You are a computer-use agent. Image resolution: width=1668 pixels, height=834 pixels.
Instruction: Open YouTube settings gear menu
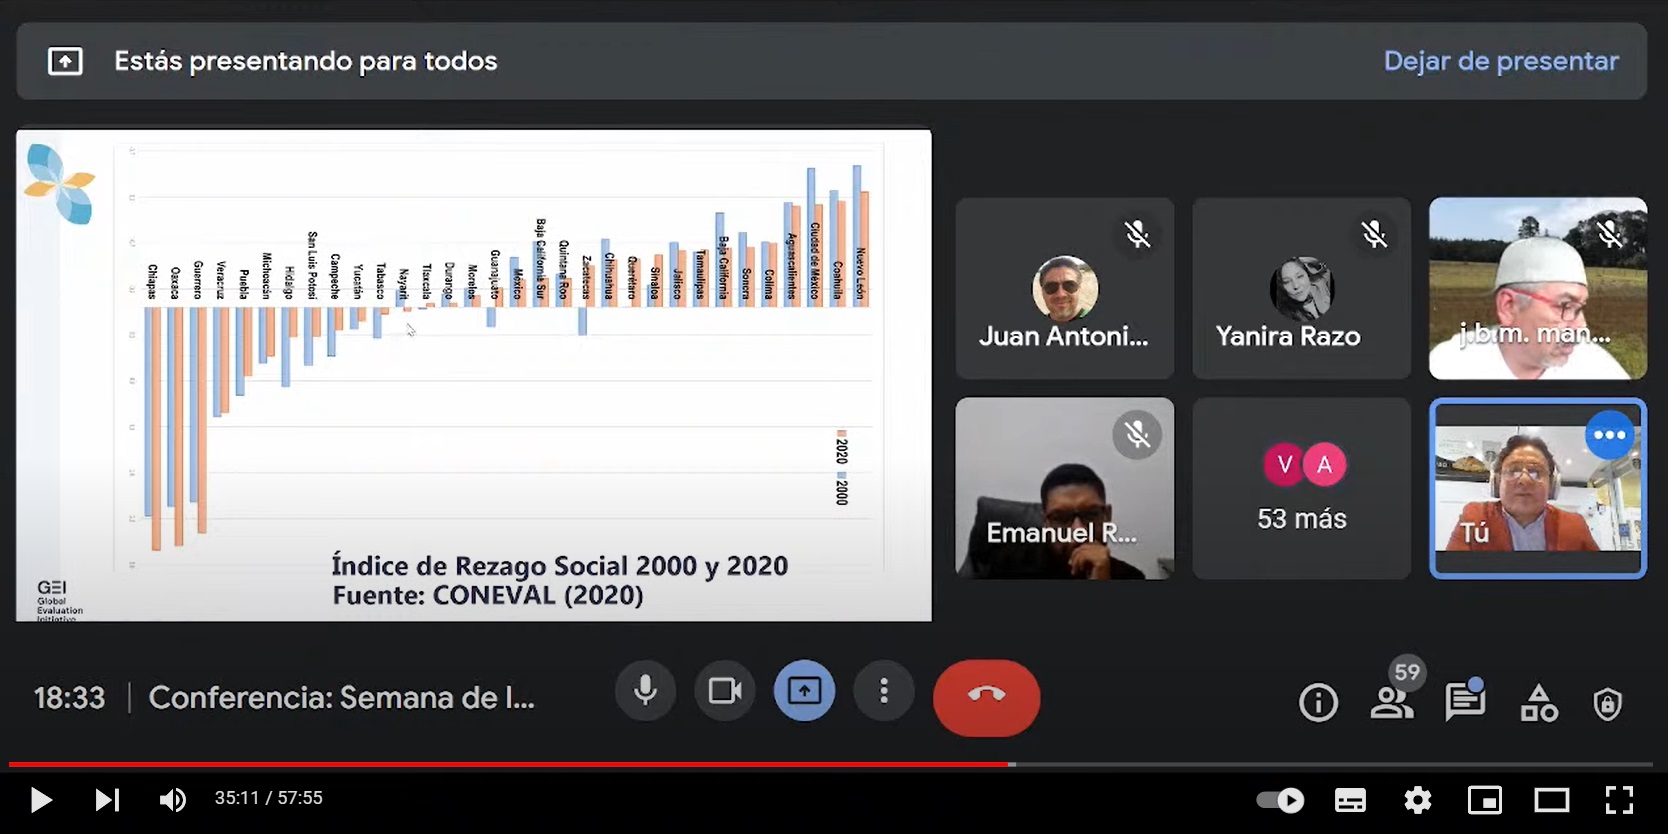(x=1418, y=800)
